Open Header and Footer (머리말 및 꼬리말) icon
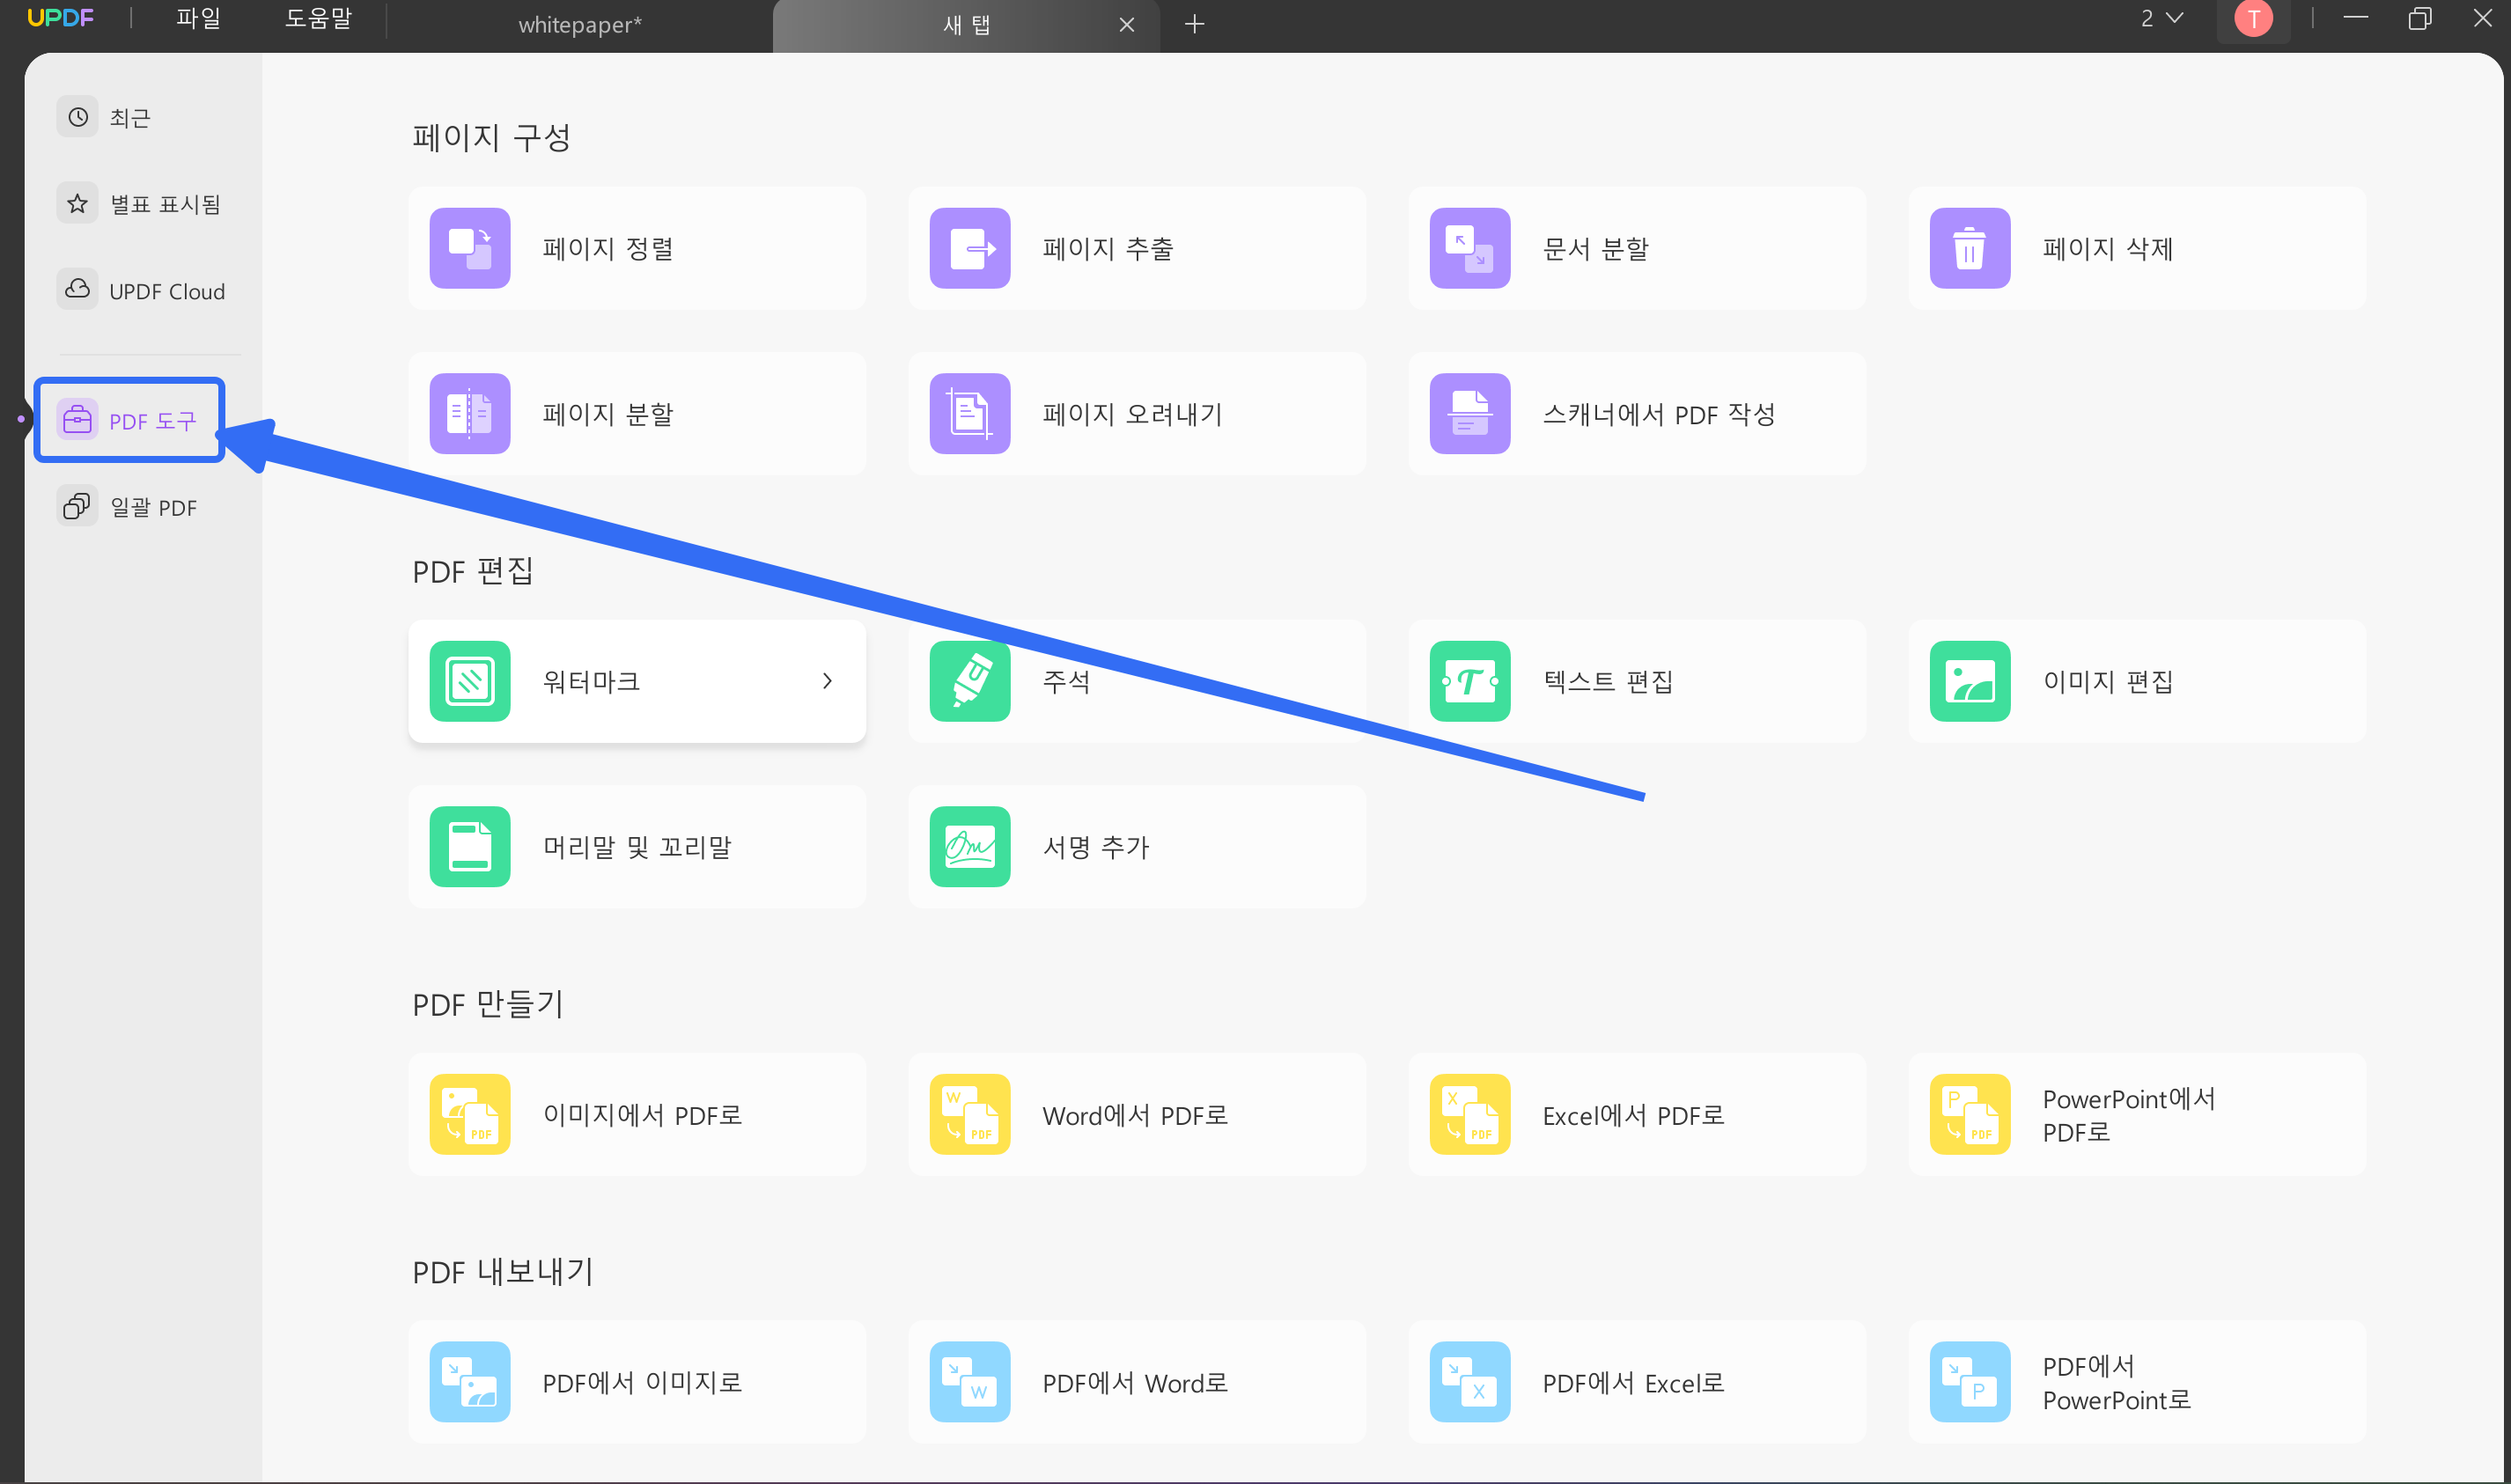This screenshot has width=2511, height=1484. [x=470, y=846]
